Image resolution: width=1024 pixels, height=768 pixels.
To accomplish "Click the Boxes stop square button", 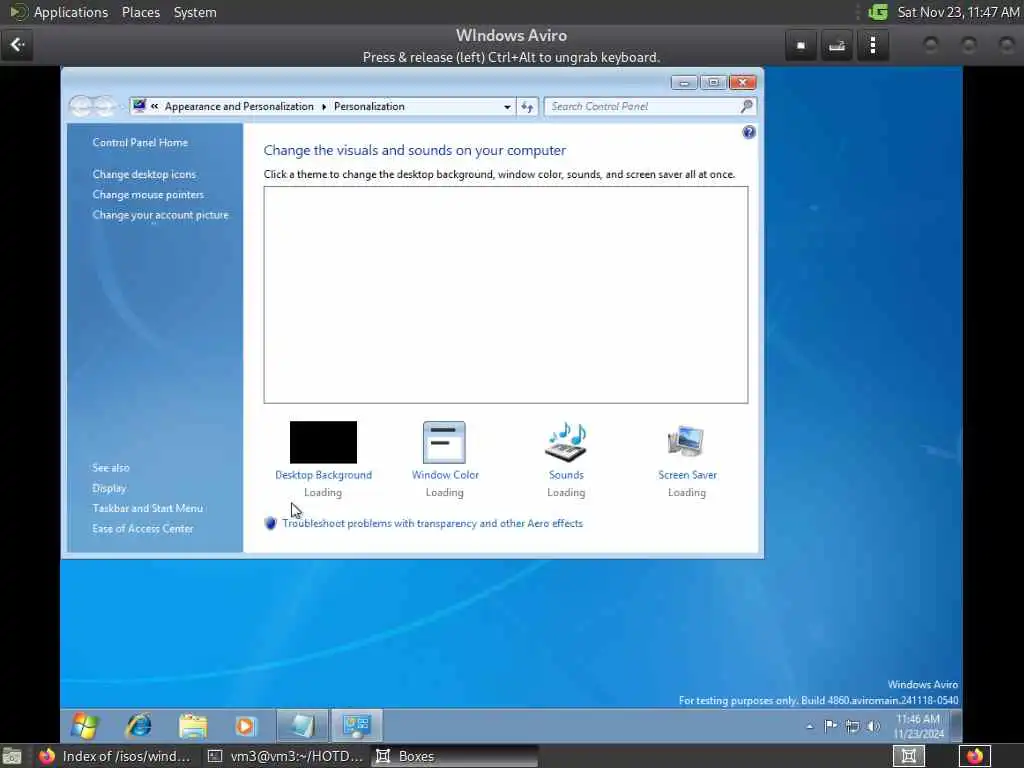I will click(801, 45).
